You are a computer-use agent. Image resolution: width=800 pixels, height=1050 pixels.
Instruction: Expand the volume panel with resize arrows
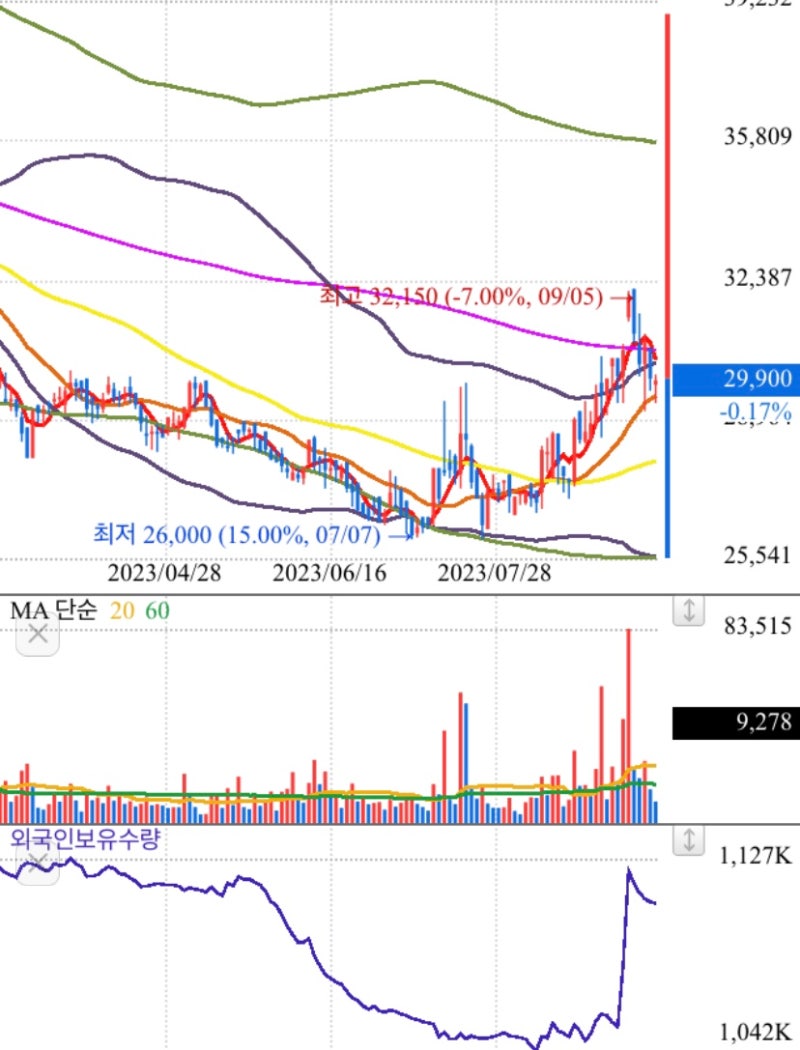(688, 609)
